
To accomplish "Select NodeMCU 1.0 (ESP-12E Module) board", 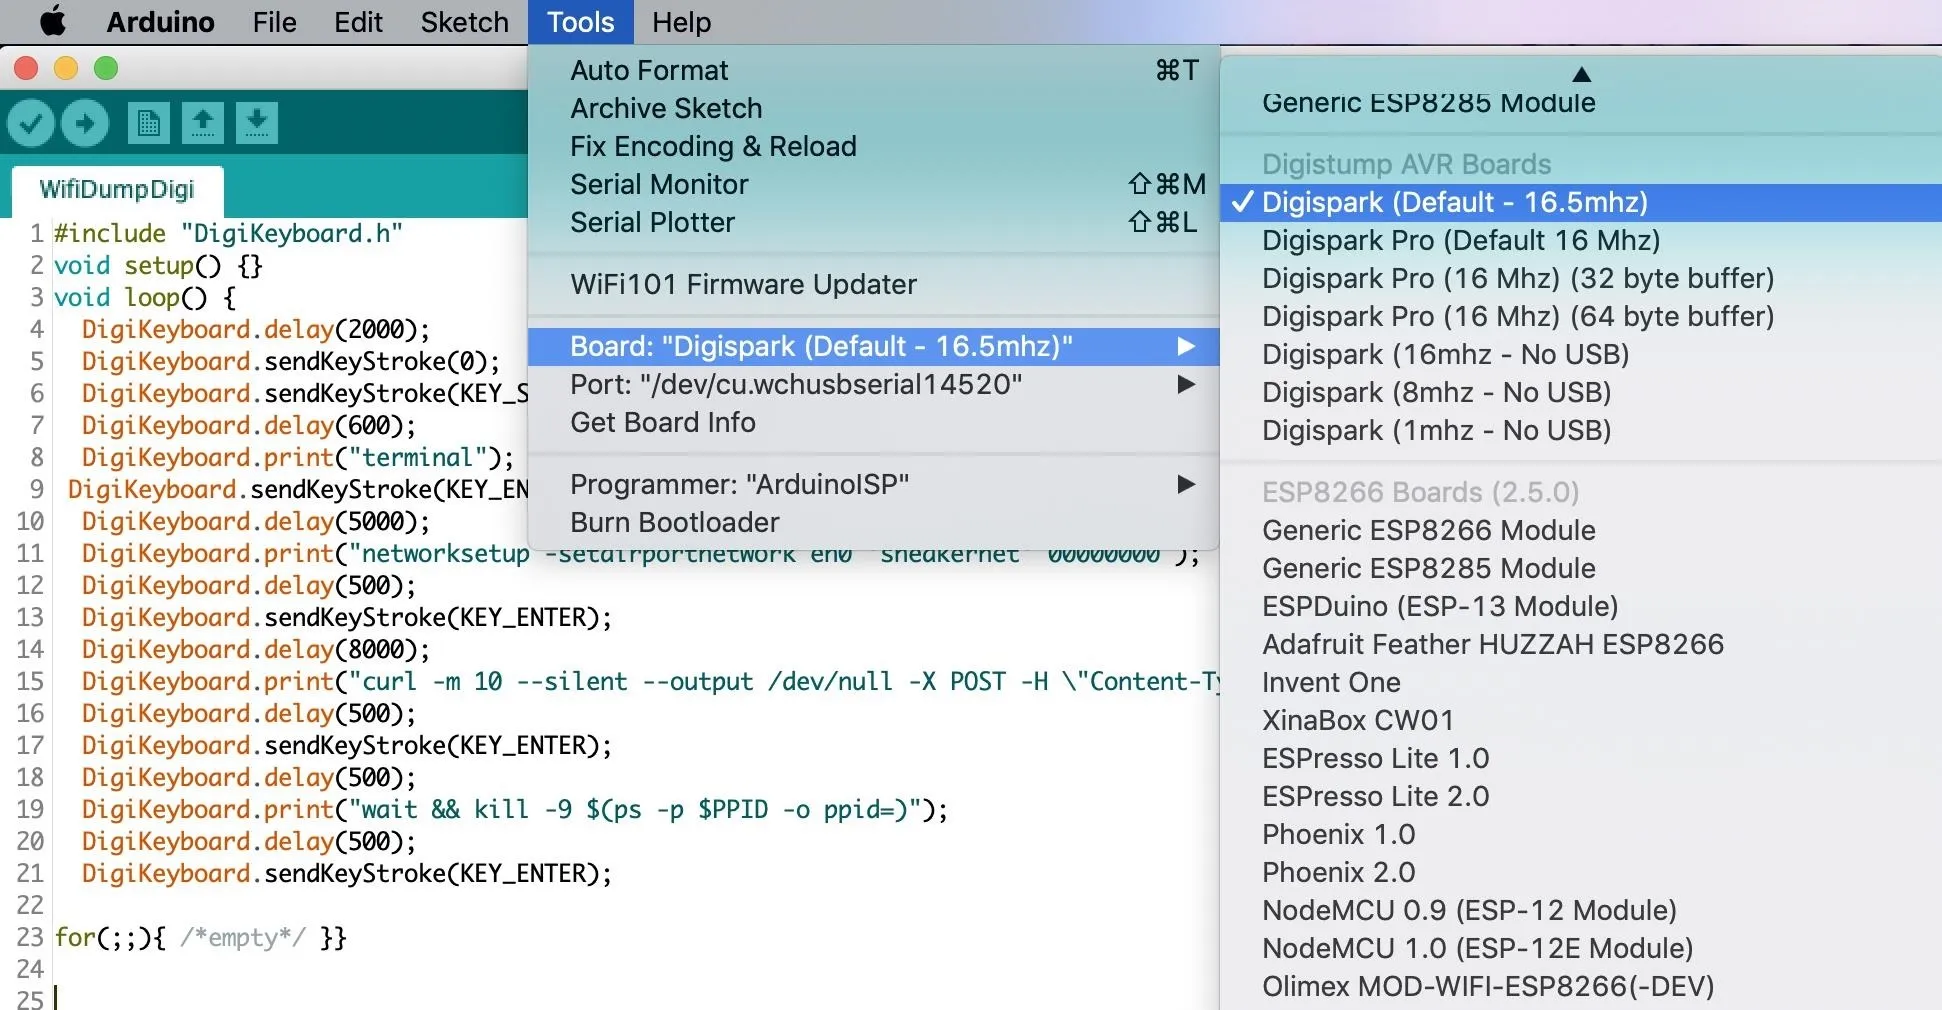I will 1581,948.
